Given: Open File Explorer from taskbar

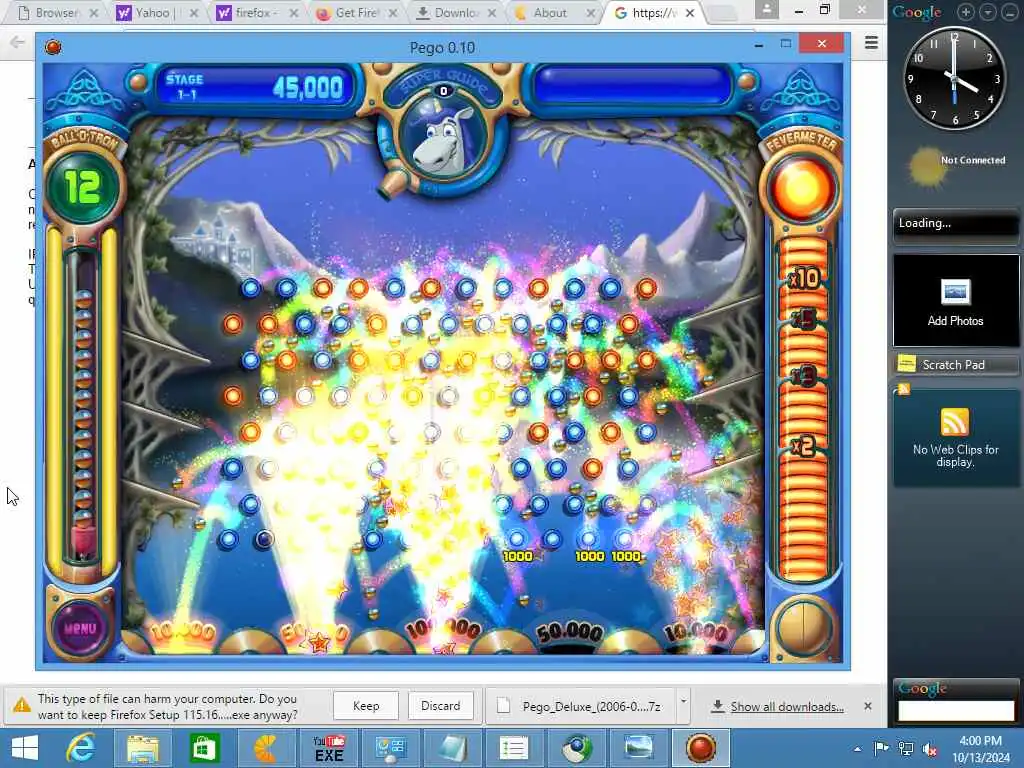Looking at the screenshot, I should click(143, 748).
